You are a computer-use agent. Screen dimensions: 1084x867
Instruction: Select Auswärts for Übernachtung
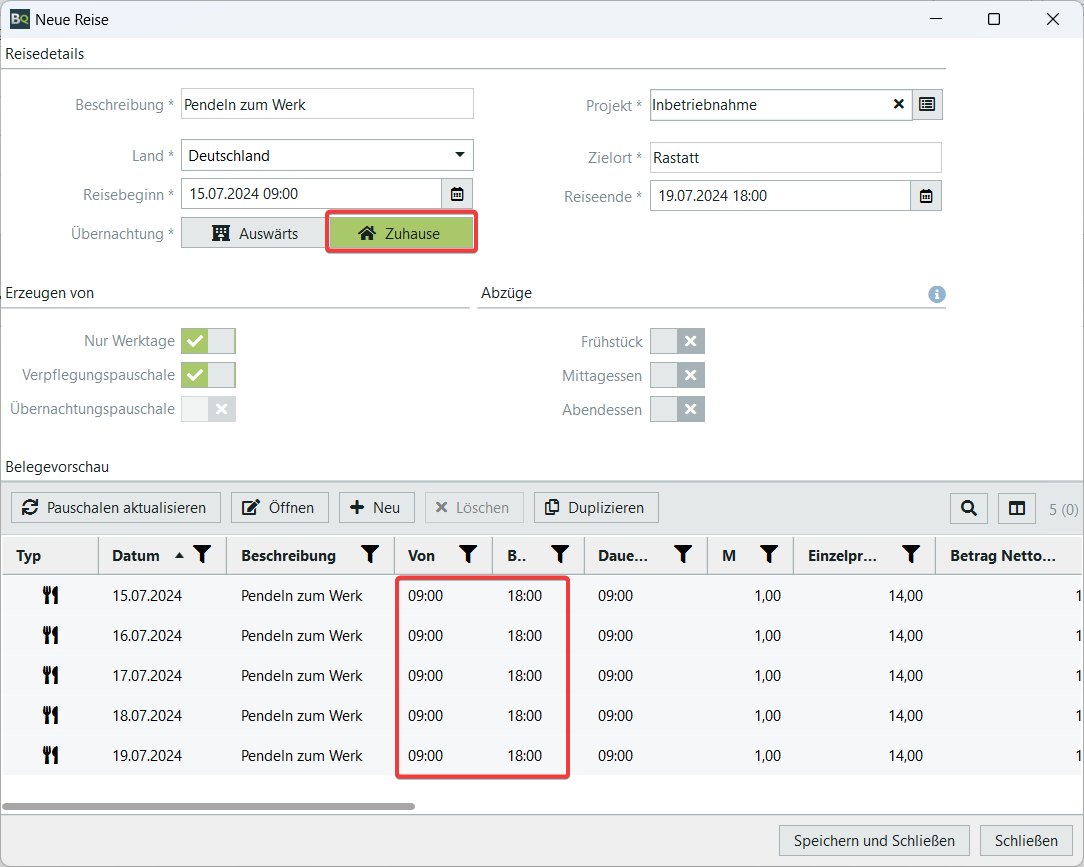tap(254, 233)
